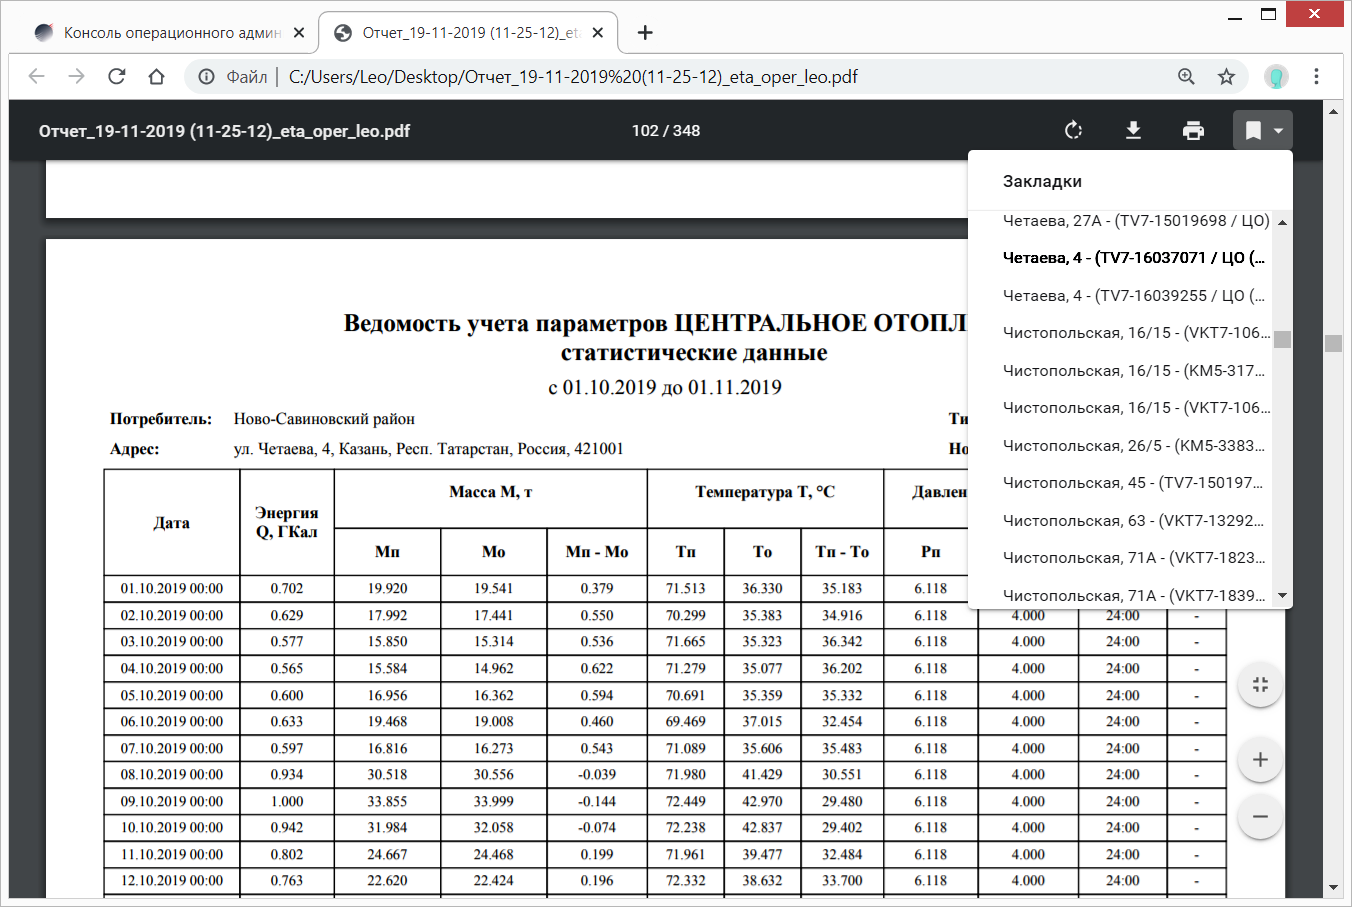Viewport: 1352px width, 907px height.
Task: Open Chrome menu with three dots
Action: point(1316,77)
